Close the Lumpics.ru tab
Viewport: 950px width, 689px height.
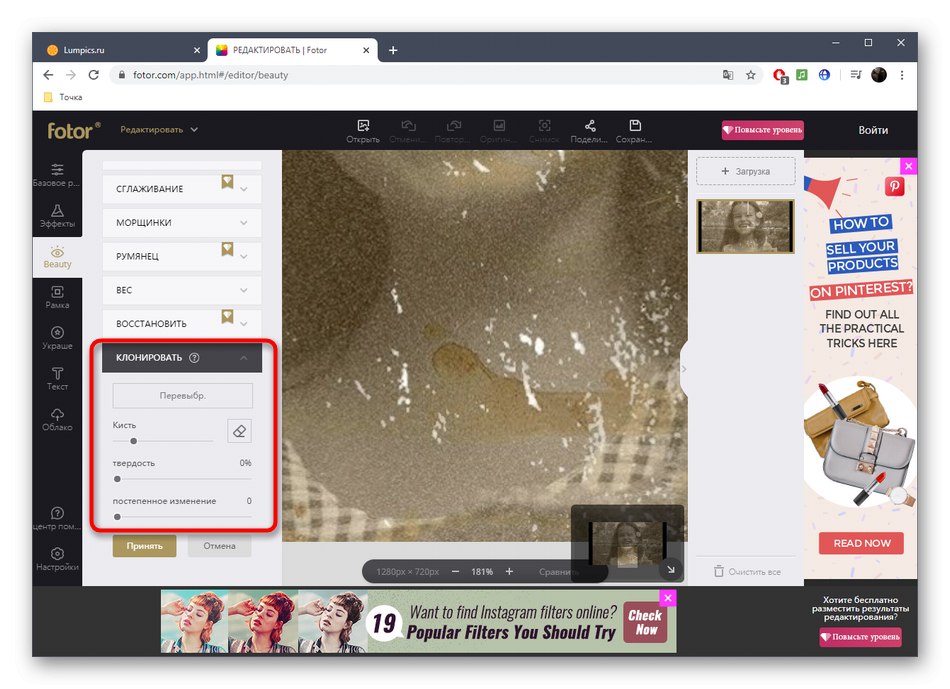point(196,50)
